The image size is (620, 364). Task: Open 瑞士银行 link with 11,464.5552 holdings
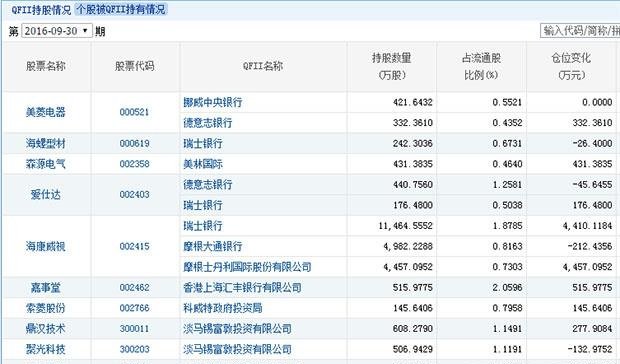tap(203, 226)
